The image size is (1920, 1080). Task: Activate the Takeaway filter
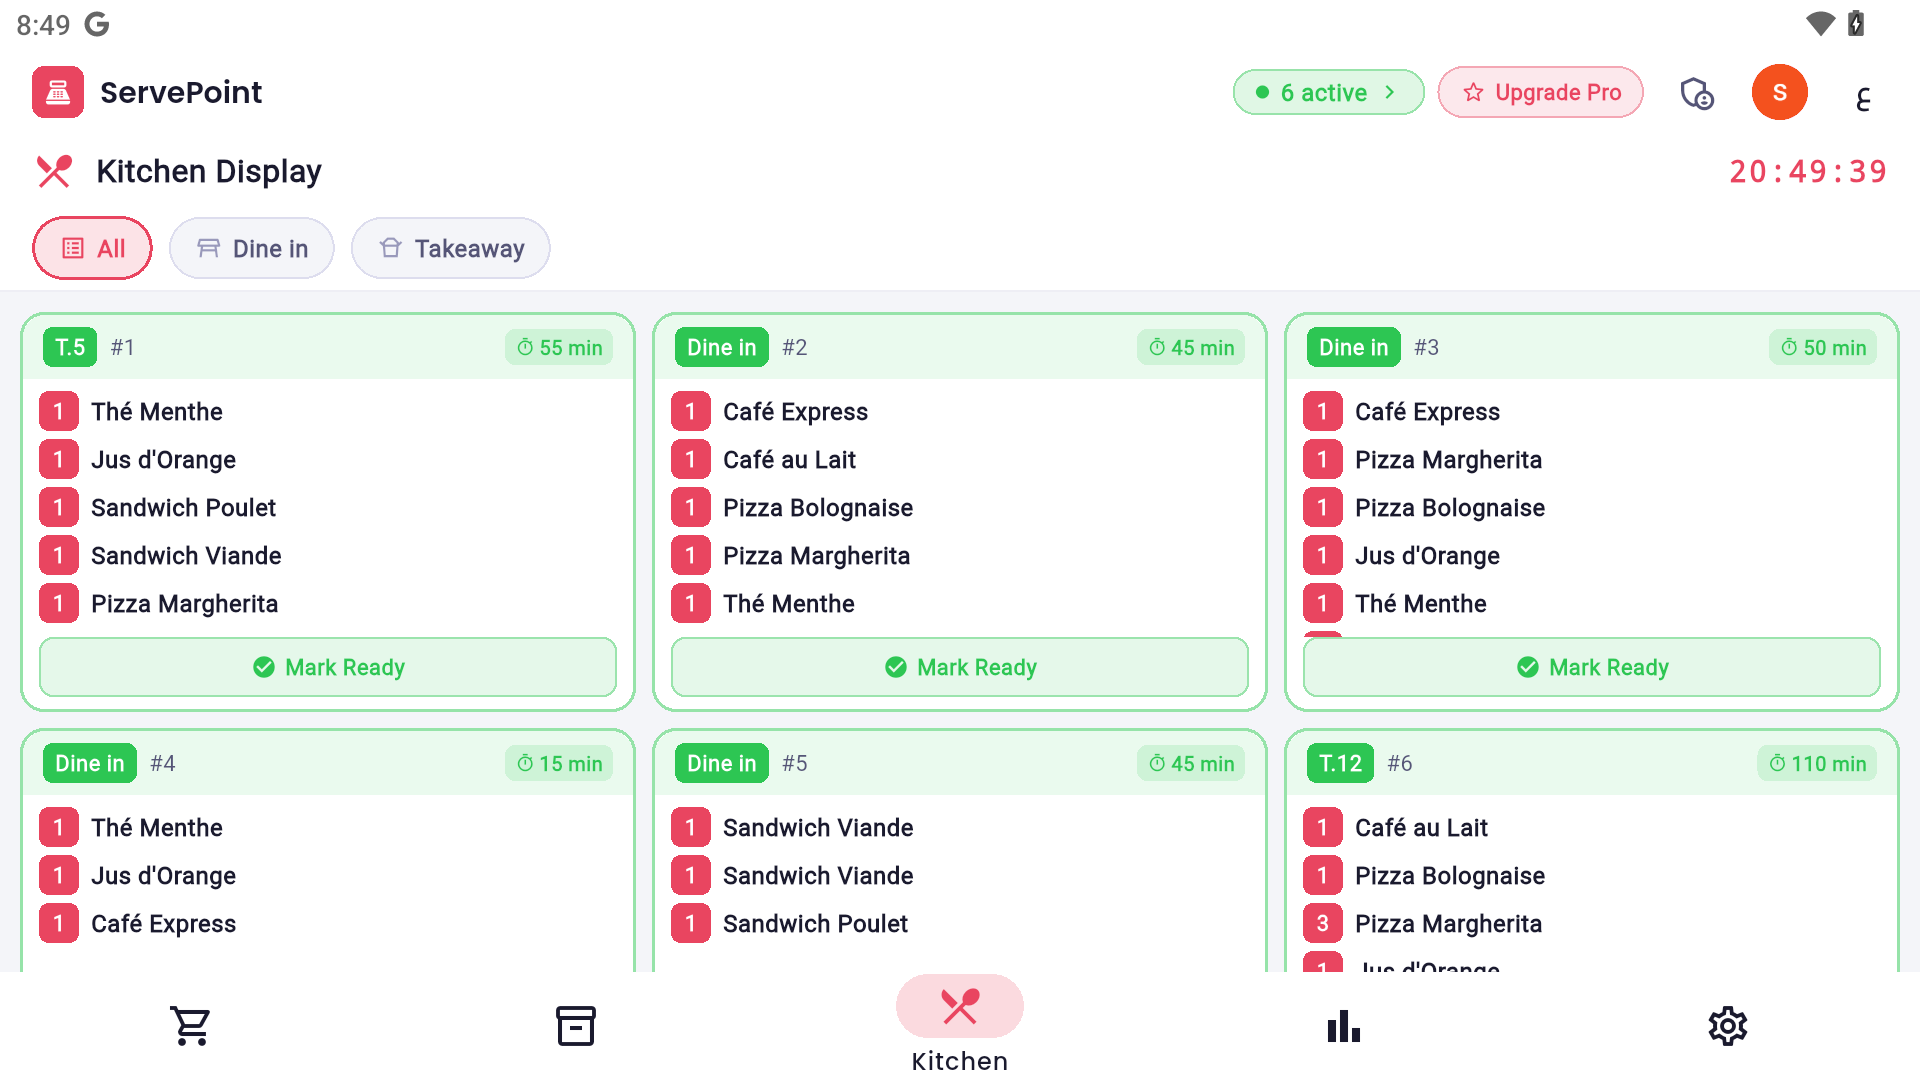450,248
